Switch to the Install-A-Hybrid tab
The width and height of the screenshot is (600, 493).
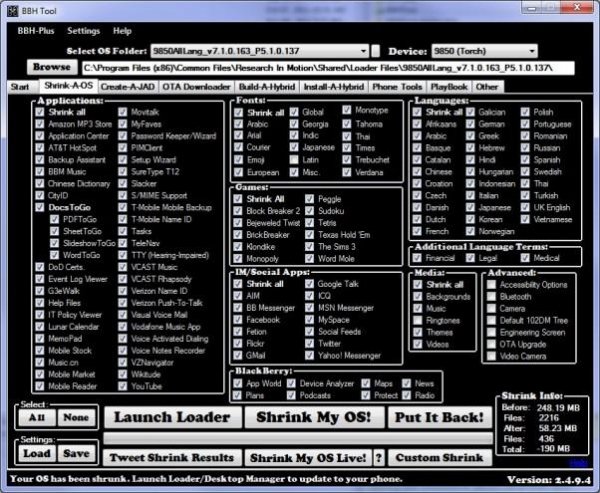coord(333,87)
